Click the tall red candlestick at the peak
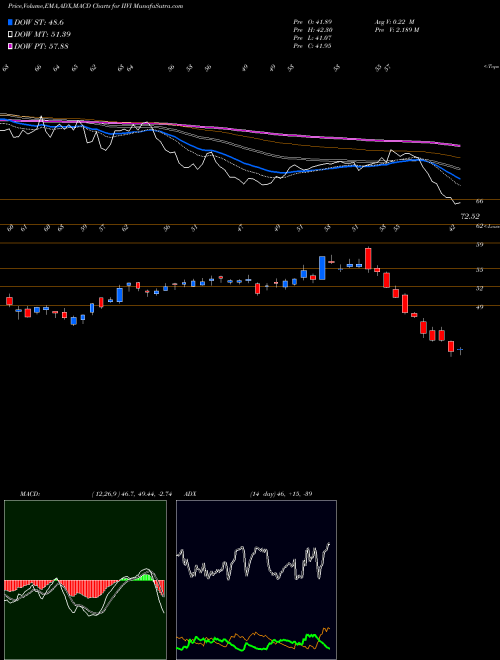This screenshot has width=500, height=660. click(x=368, y=258)
